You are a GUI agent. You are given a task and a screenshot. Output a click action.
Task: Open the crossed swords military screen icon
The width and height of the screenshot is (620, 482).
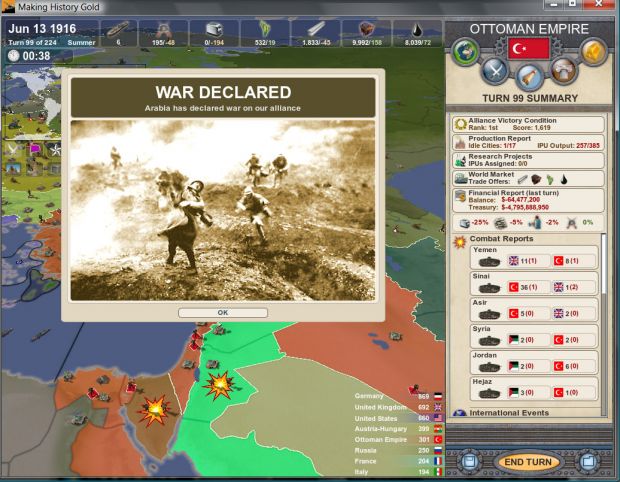click(495, 71)
